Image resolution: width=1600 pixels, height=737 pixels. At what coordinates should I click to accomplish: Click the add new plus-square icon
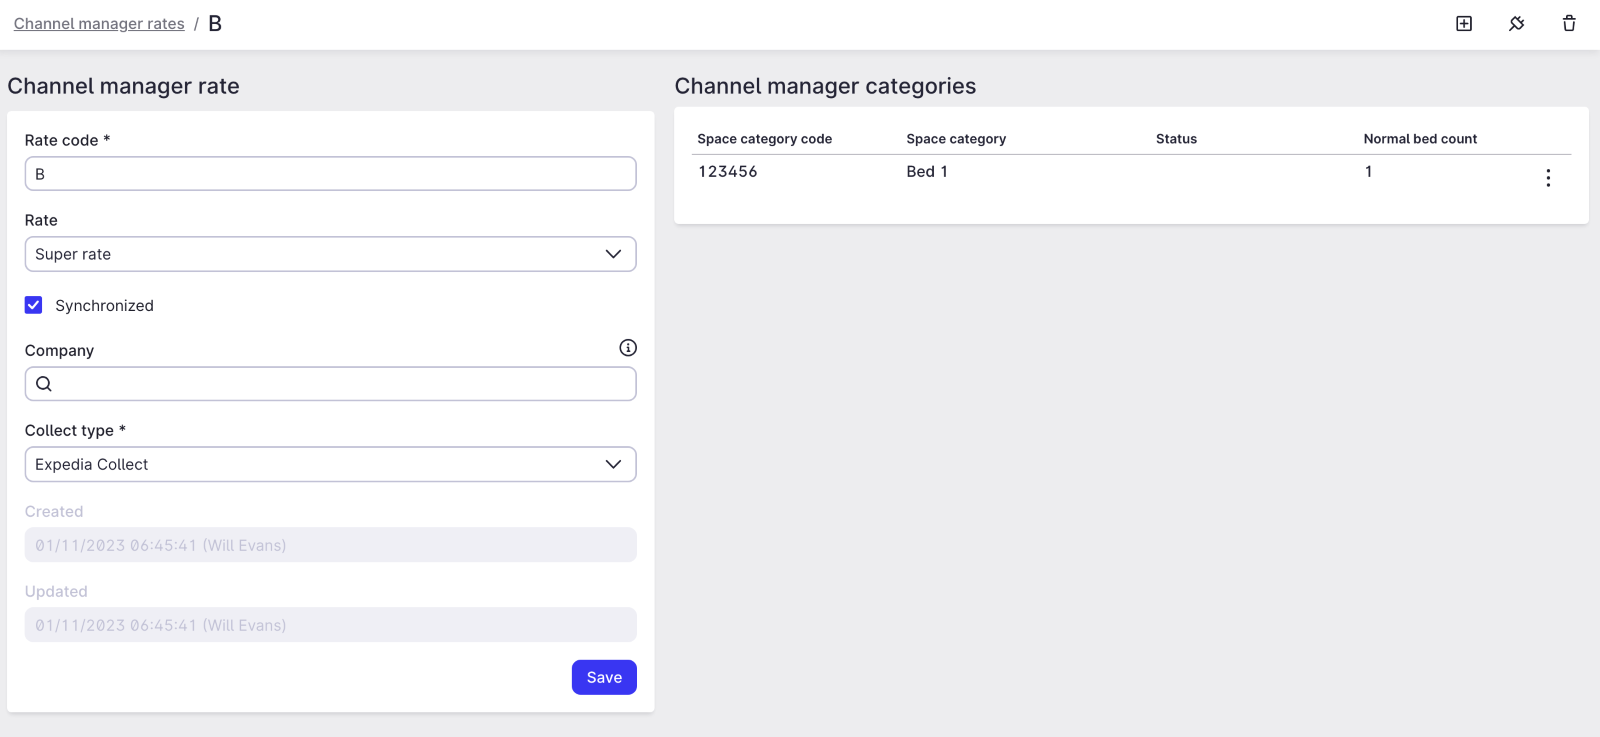[x=1464, y=24]
